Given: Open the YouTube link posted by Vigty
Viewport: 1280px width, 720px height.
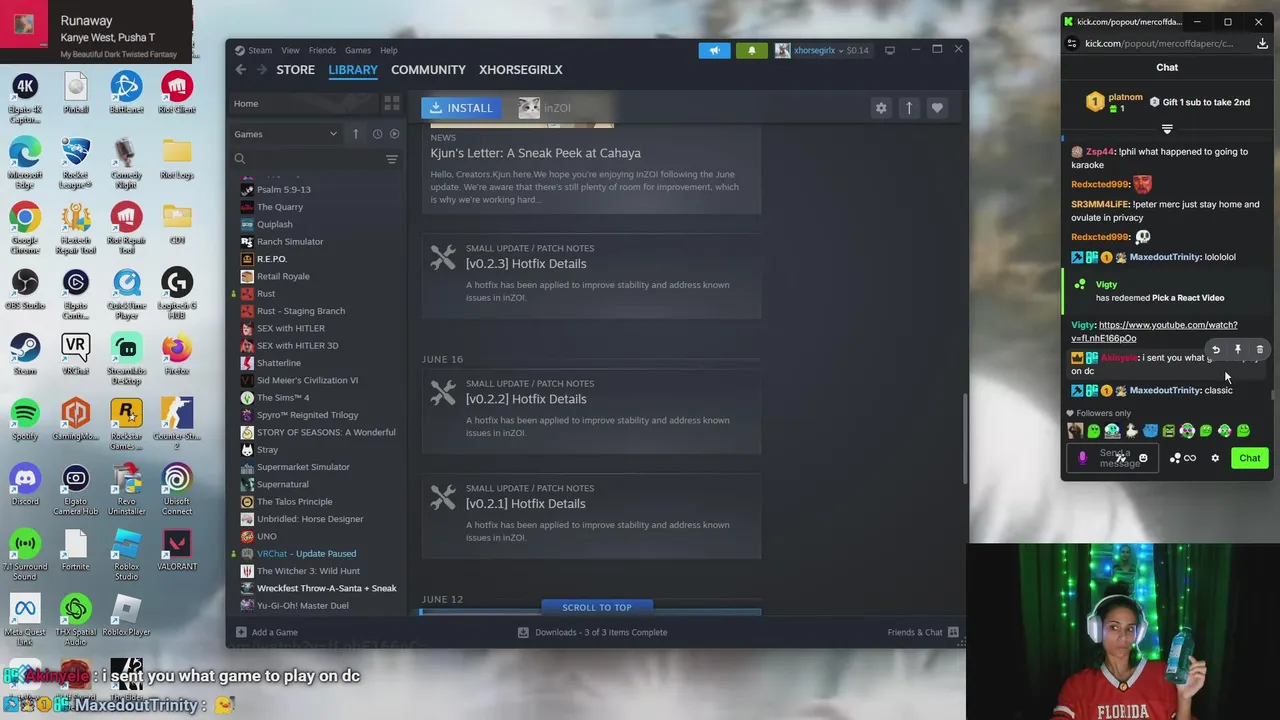Looking at the screenshot, I should (1154, 331).
